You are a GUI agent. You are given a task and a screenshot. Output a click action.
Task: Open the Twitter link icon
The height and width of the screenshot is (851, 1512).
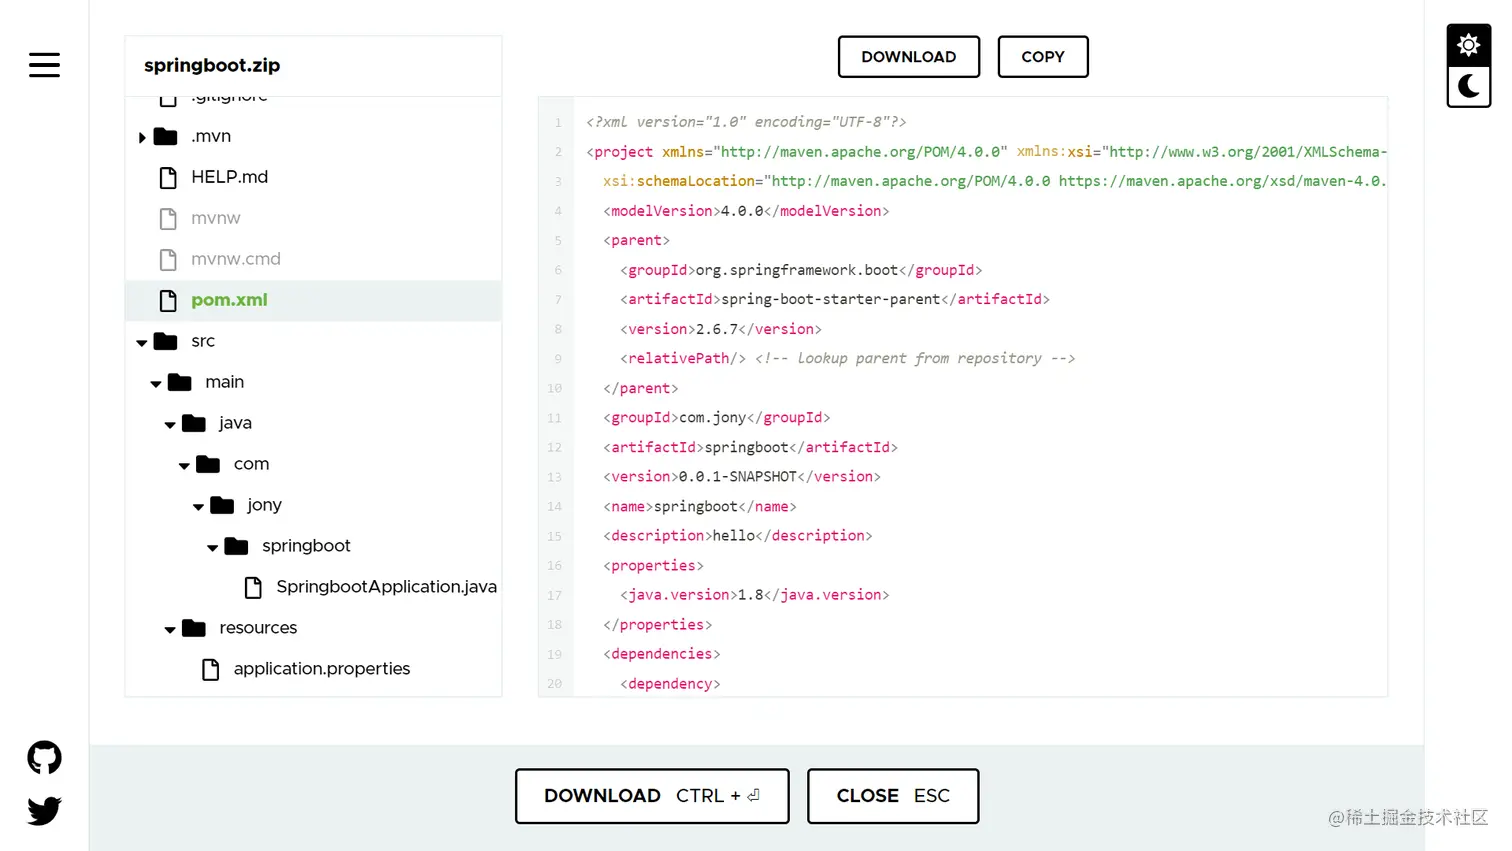click(44, 810)
